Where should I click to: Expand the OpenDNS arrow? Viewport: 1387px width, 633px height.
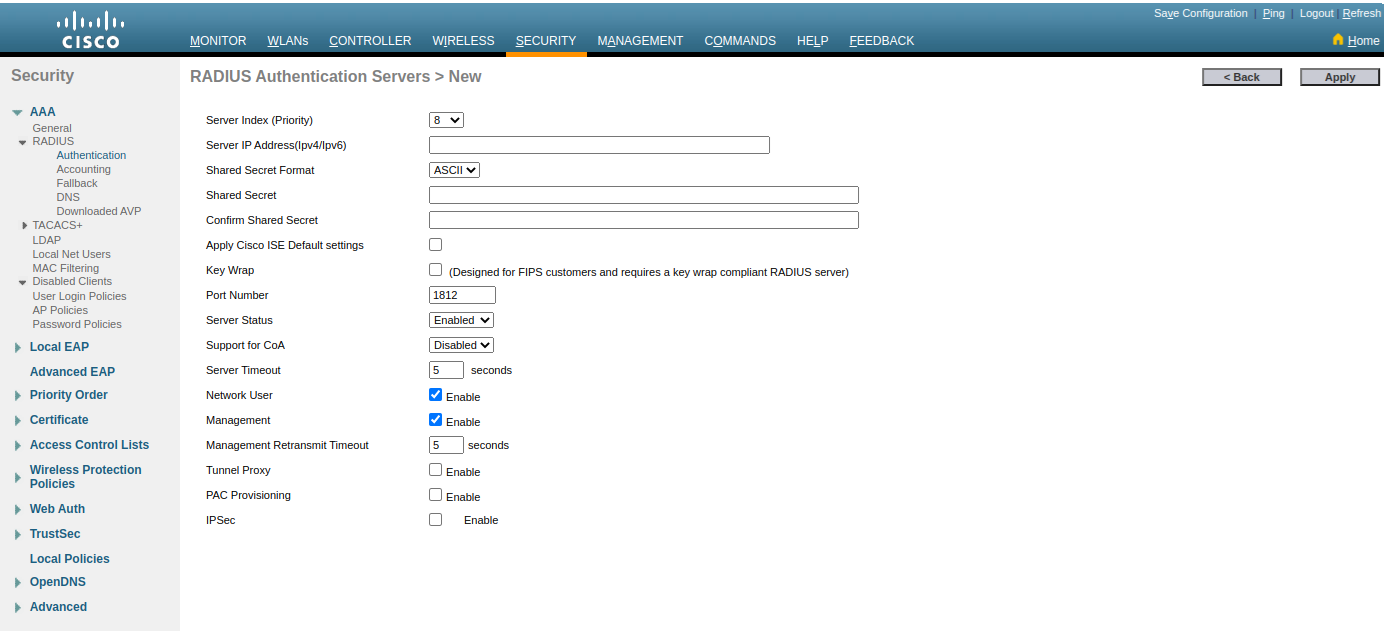[x=18, y=583]
